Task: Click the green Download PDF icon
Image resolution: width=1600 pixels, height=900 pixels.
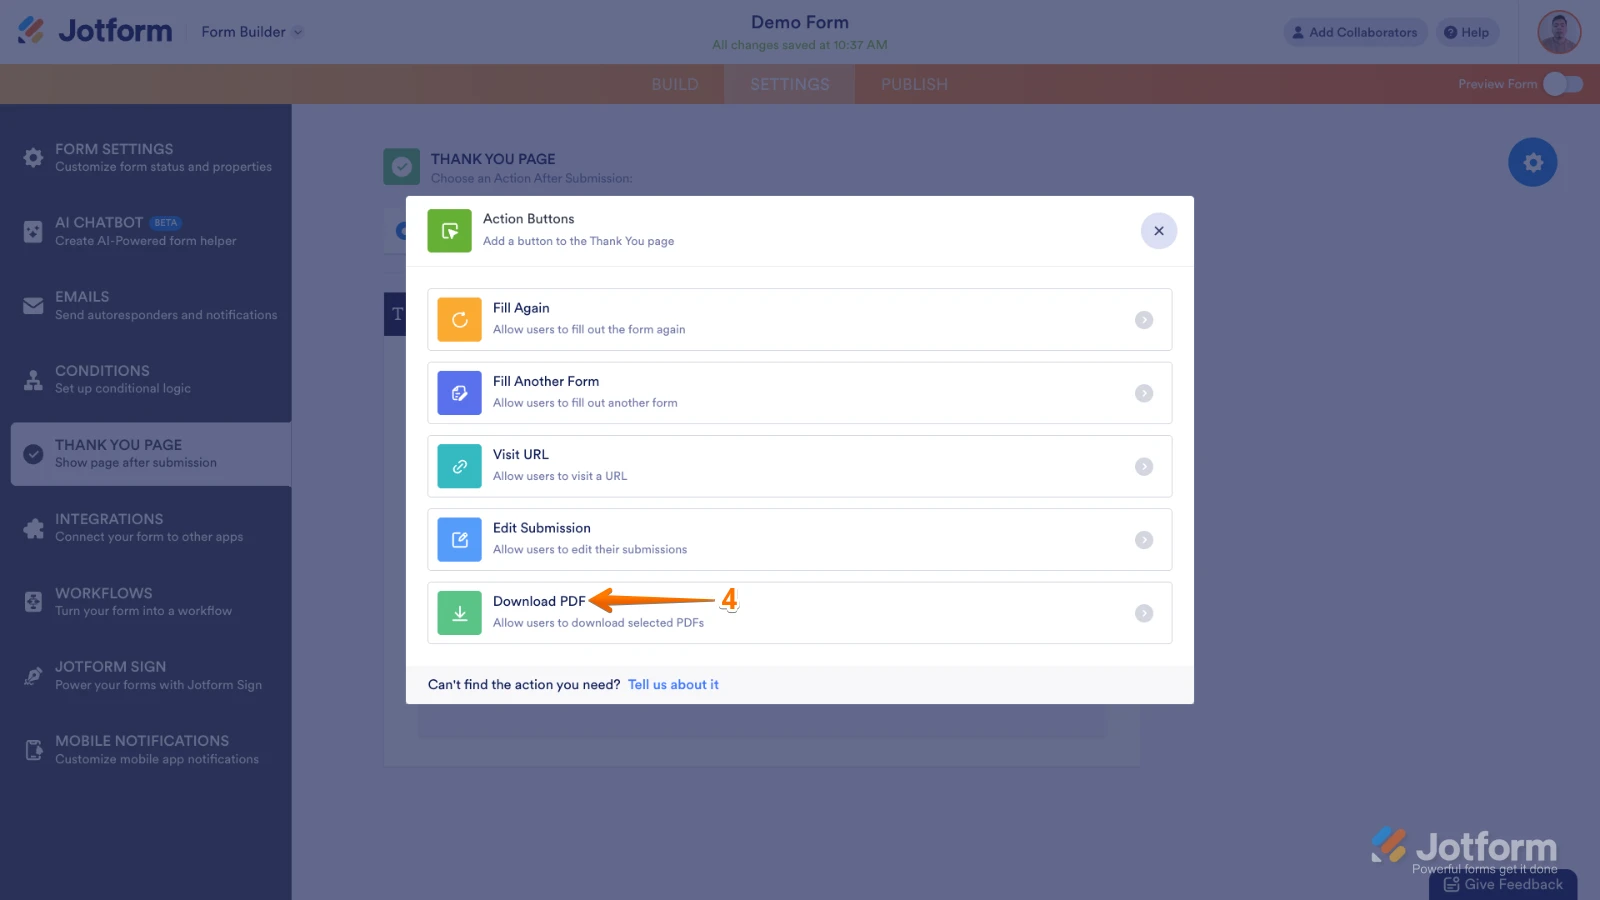Action: pos(460,613)
